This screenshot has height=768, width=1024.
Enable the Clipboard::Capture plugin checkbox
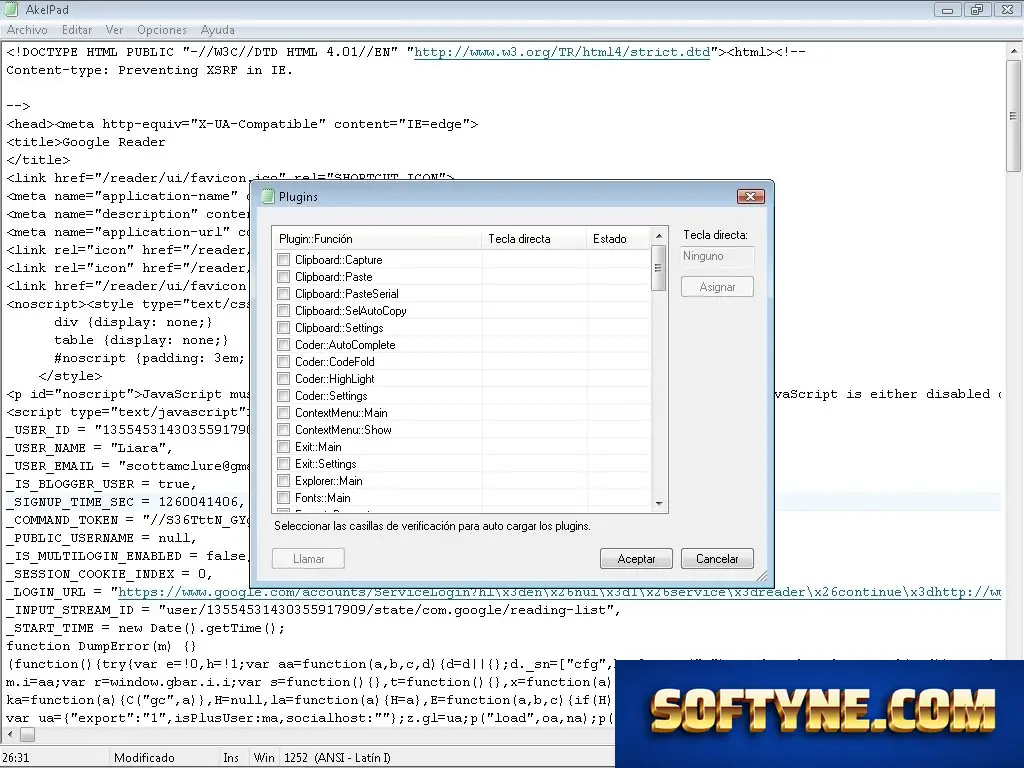coord(283,259)
